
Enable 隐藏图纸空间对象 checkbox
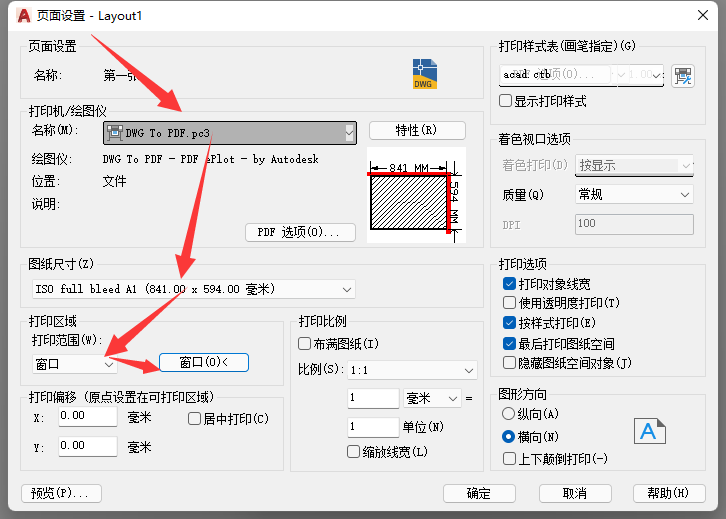[509, 363]
